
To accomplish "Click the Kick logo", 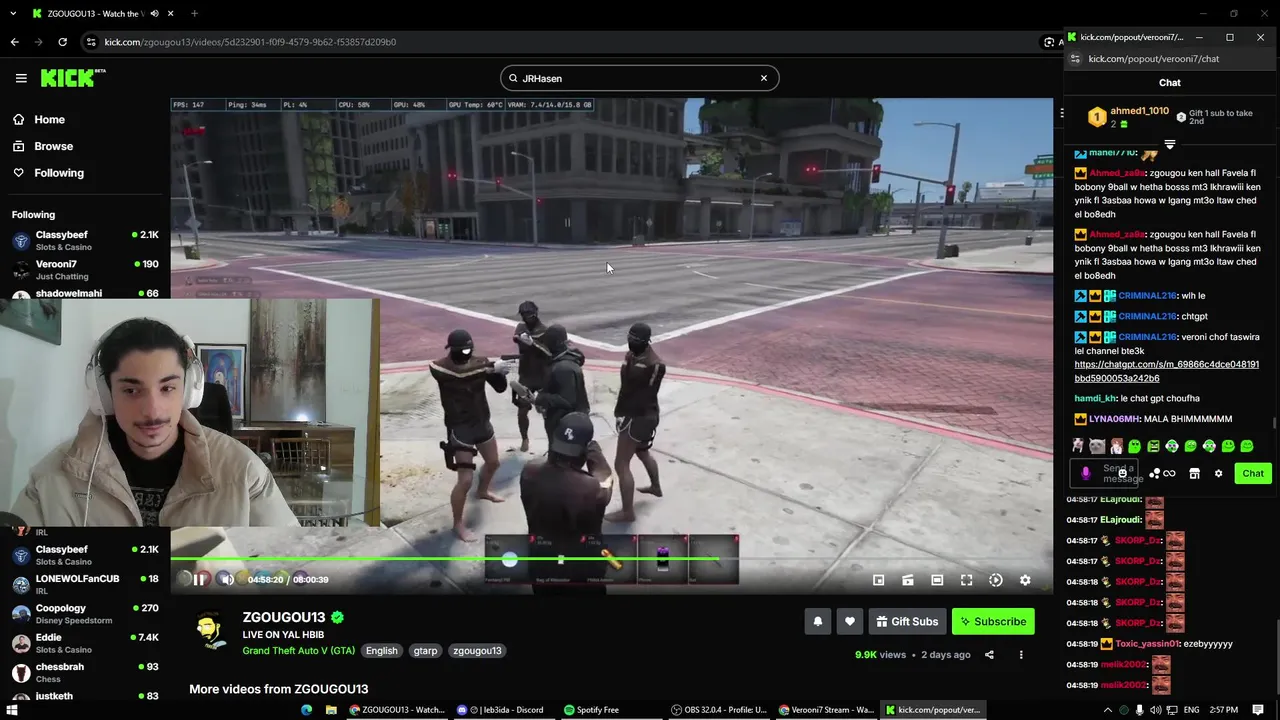I will tap(72, 78).
